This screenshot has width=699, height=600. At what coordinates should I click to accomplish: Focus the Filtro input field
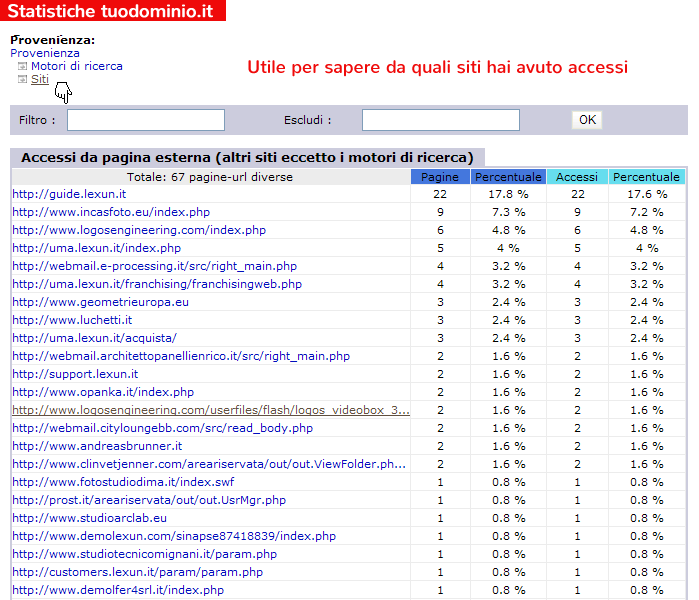146,120
